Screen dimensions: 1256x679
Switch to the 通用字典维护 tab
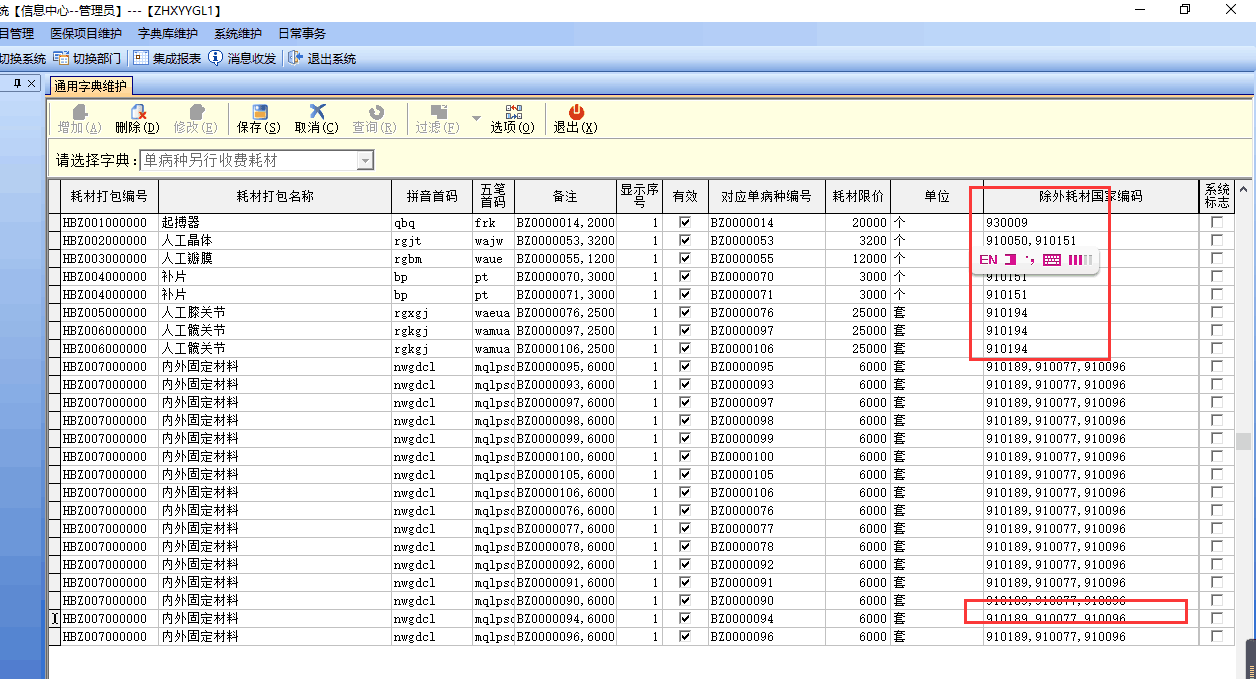[90, 86]
